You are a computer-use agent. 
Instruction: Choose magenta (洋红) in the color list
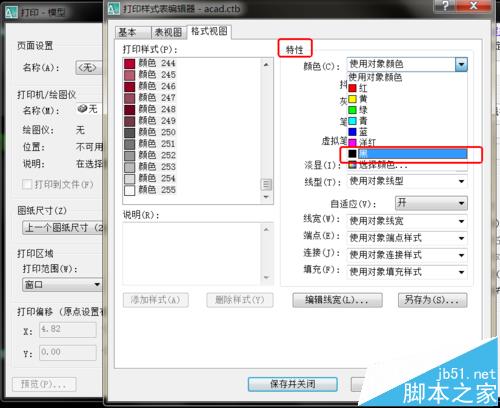407,143
